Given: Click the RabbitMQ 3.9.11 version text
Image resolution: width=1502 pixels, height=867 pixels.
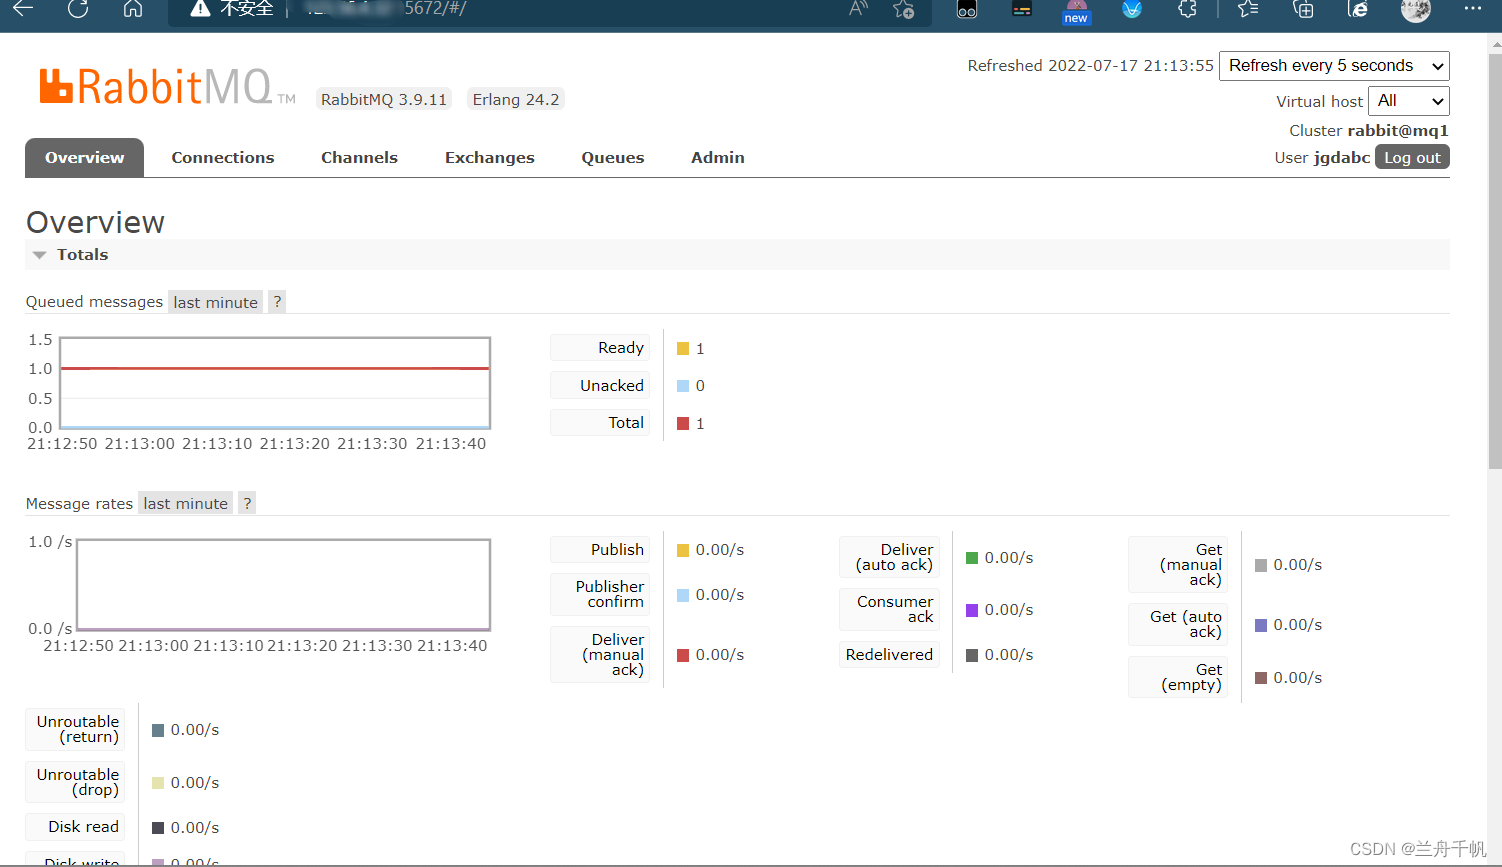Looking at the screenshot, I should pyautogui.click(x=384, y=99).
